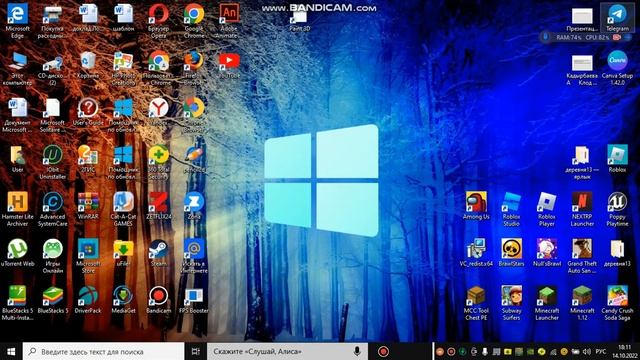The height and width of the screenshot is (360, 640).
Task: Open the Poppy Playtime game icon
Action: [617, 202]
